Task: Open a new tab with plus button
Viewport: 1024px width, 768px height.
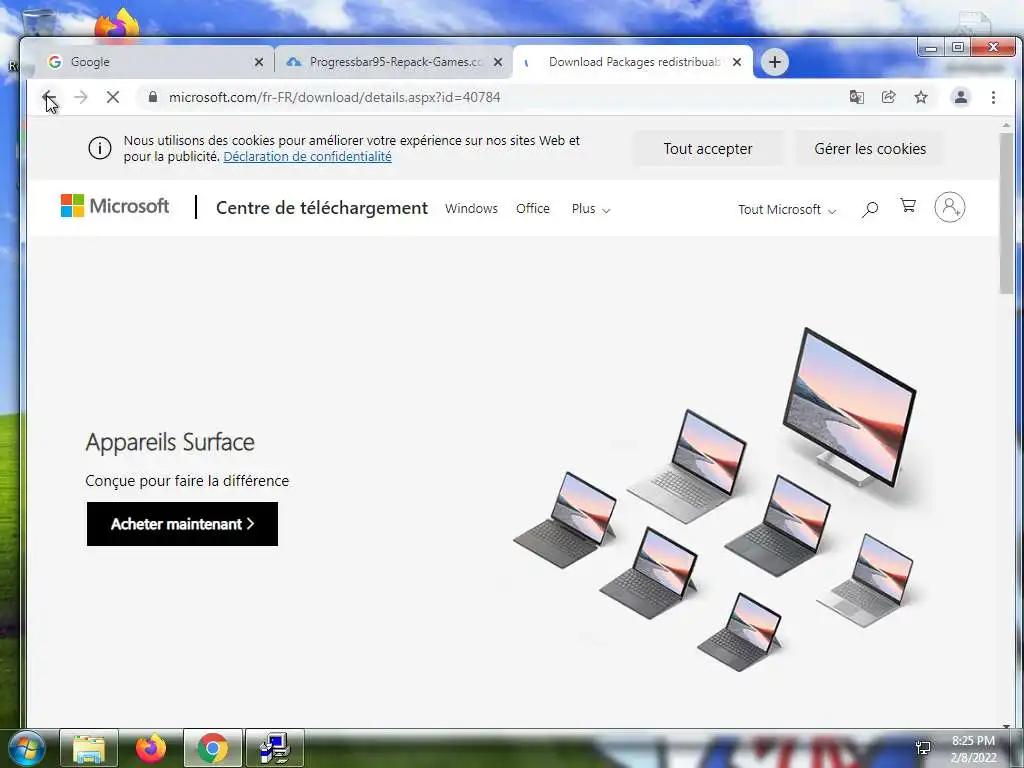Action: (775, 62)
